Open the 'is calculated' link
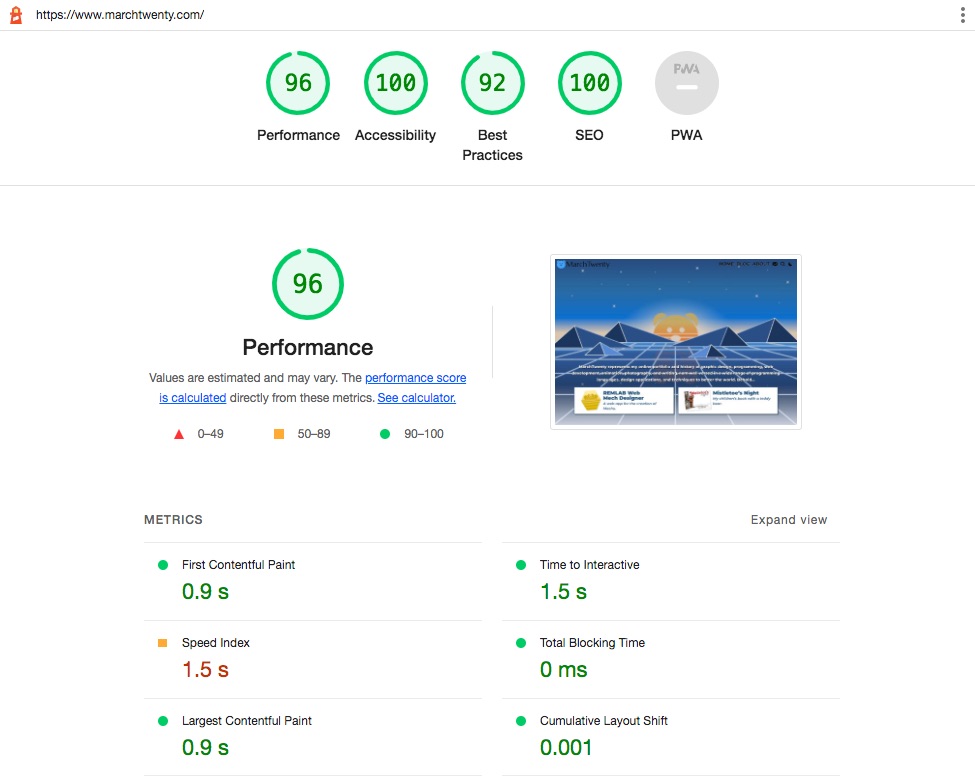Viewport: 975px width, 780px height. coord(193,397)
